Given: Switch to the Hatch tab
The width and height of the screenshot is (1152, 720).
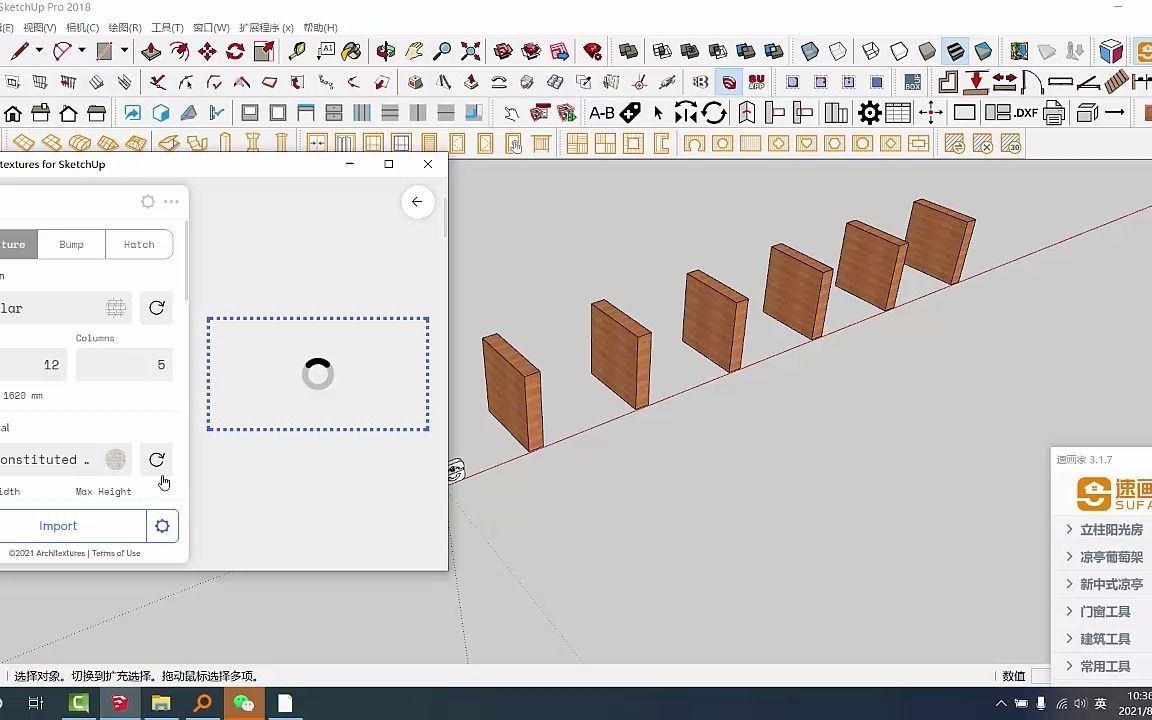Looking at the screenshot, I should [138, 244].
